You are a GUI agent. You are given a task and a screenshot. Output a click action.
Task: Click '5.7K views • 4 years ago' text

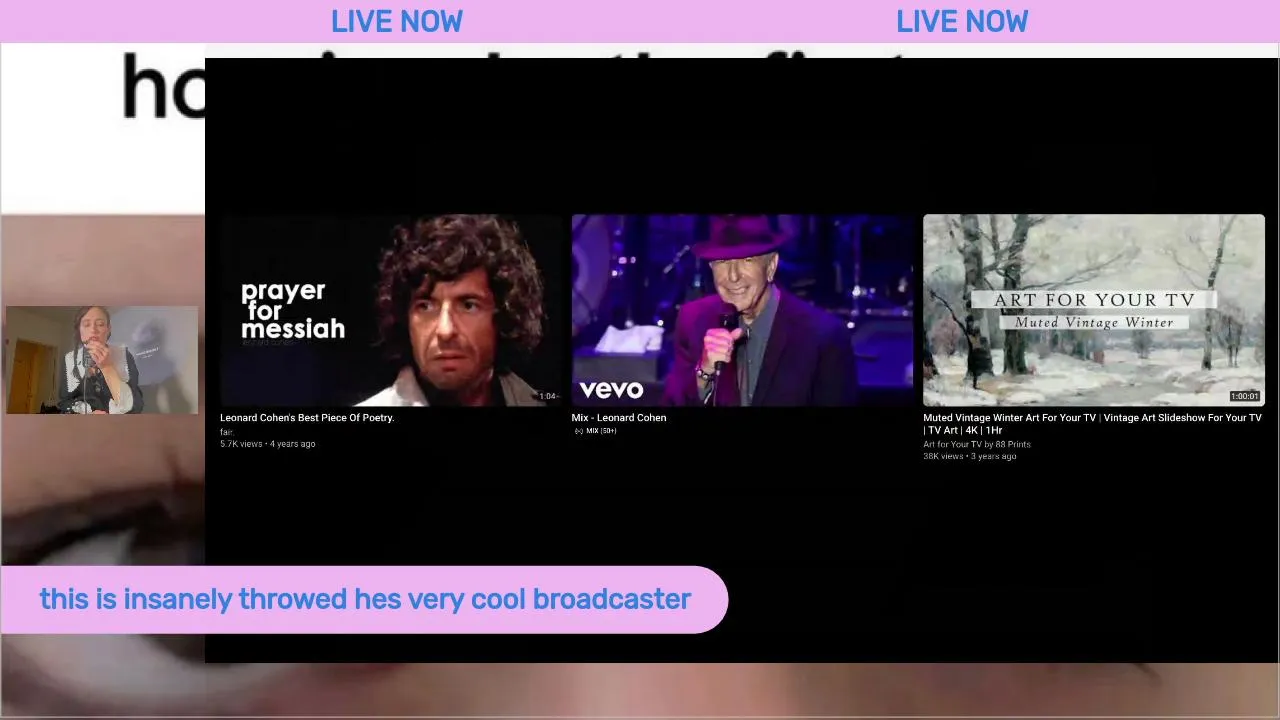[x=268, y=444]
